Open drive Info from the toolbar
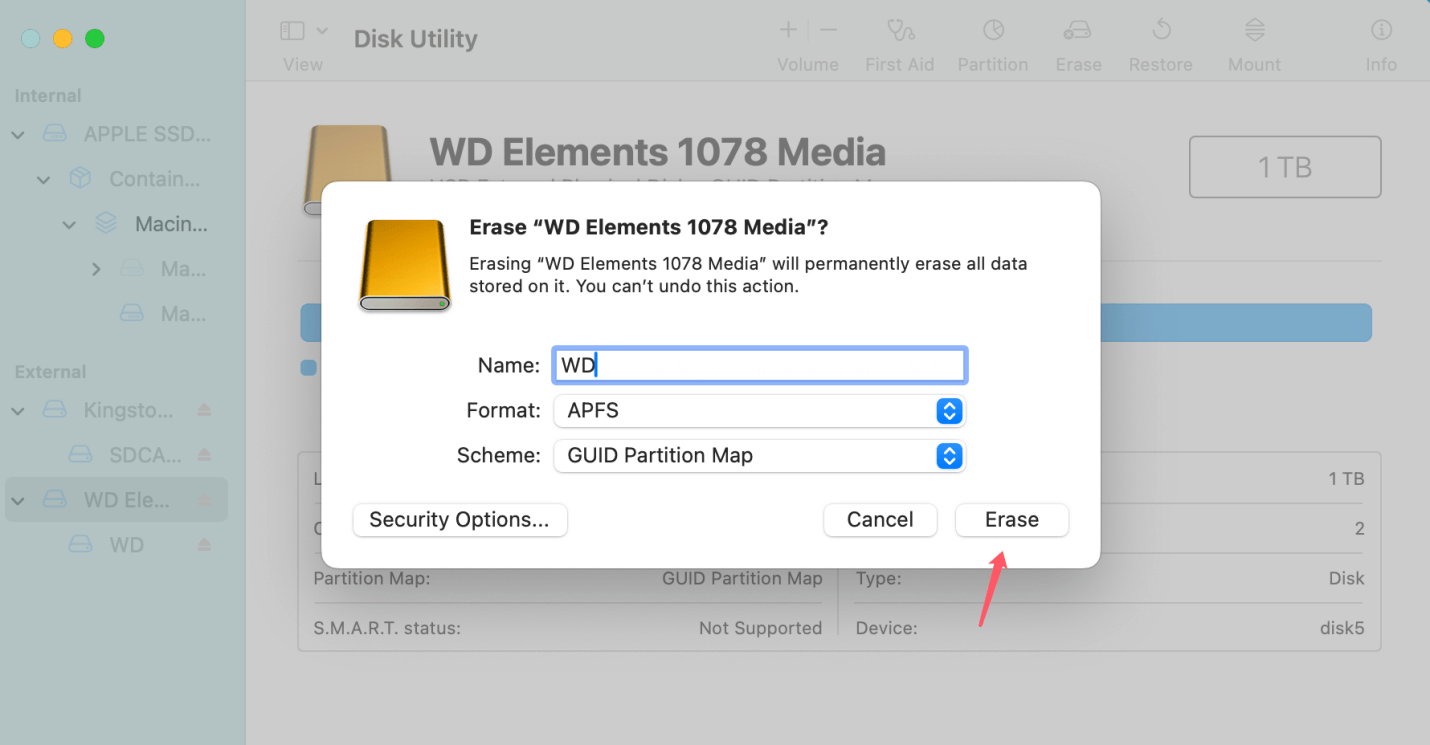The image size is (1430, 745). pos(1380,40)
